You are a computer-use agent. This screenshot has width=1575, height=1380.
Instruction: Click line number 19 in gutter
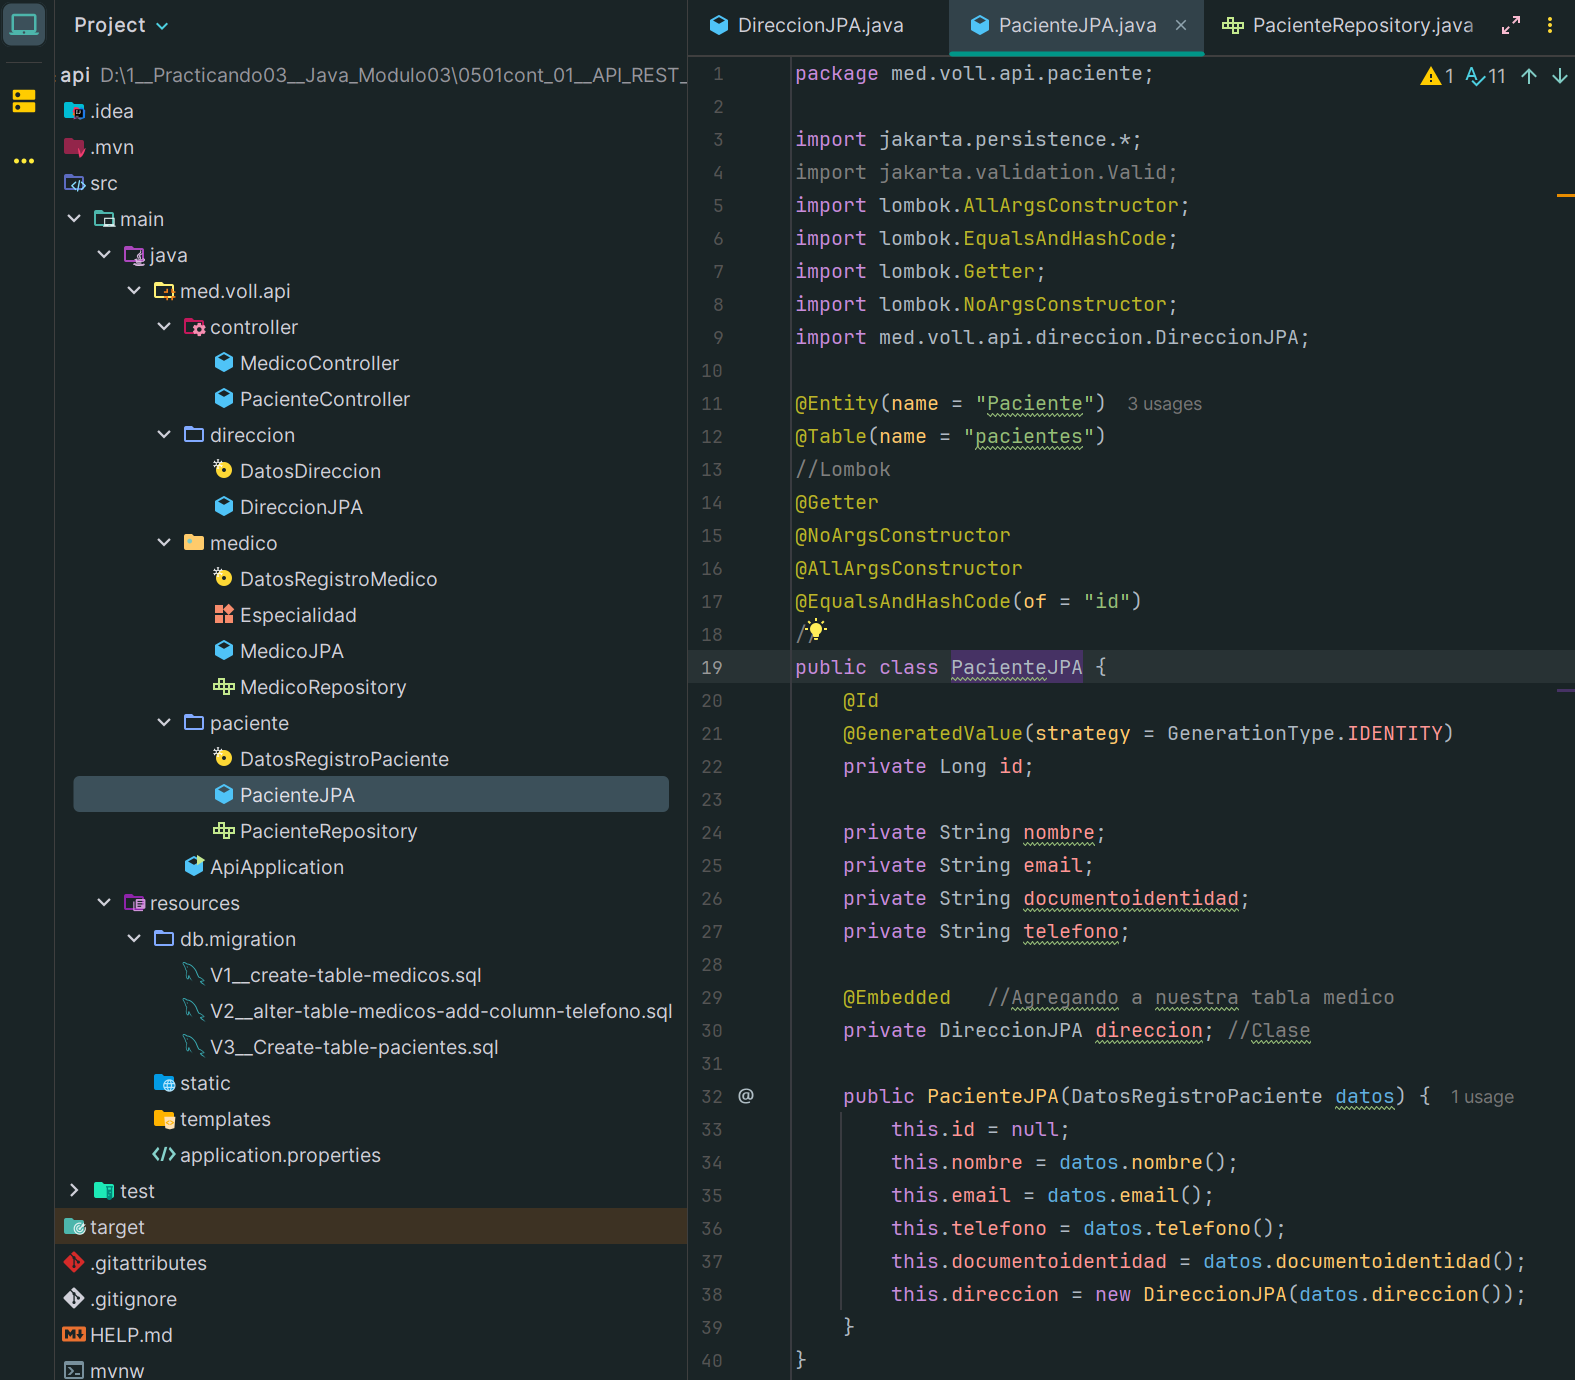[711, 667]
